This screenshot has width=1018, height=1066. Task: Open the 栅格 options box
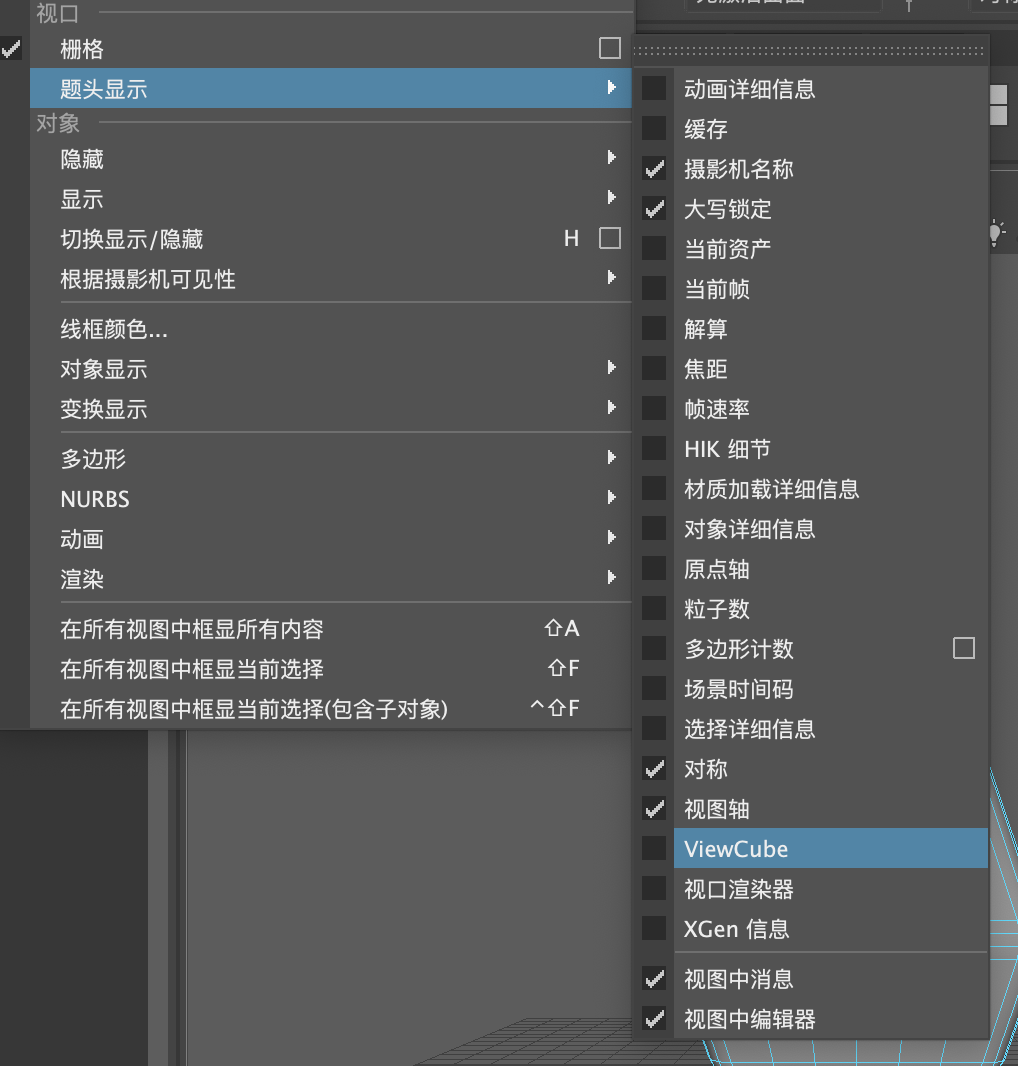(610, 48)
